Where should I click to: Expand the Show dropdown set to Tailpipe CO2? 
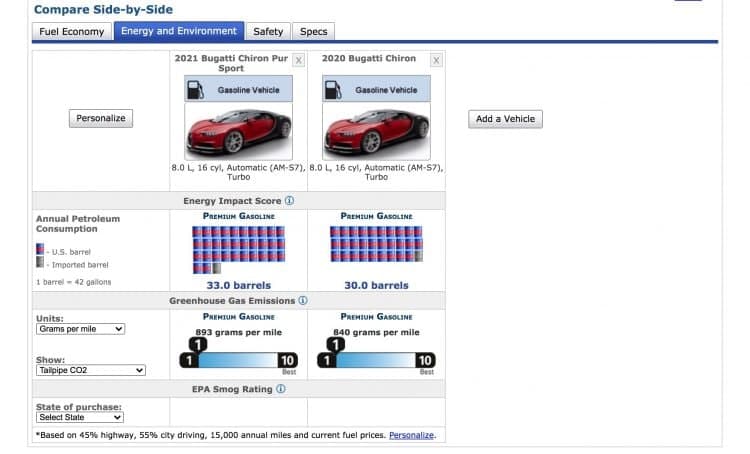click(x=90, y=370)
